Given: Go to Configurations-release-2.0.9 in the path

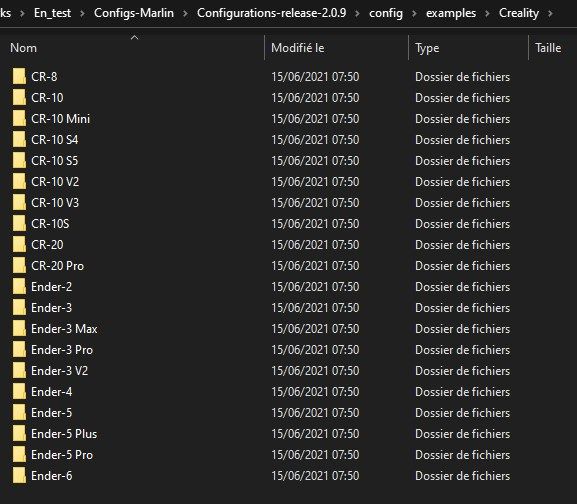Looking at the screenshot, I should tap(271, 13).
